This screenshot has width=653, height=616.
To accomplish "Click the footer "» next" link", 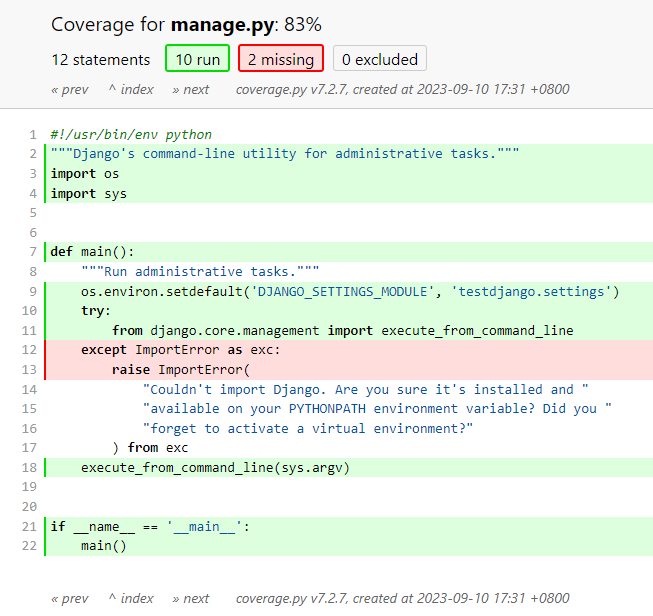I will click(x=190, y=599).
